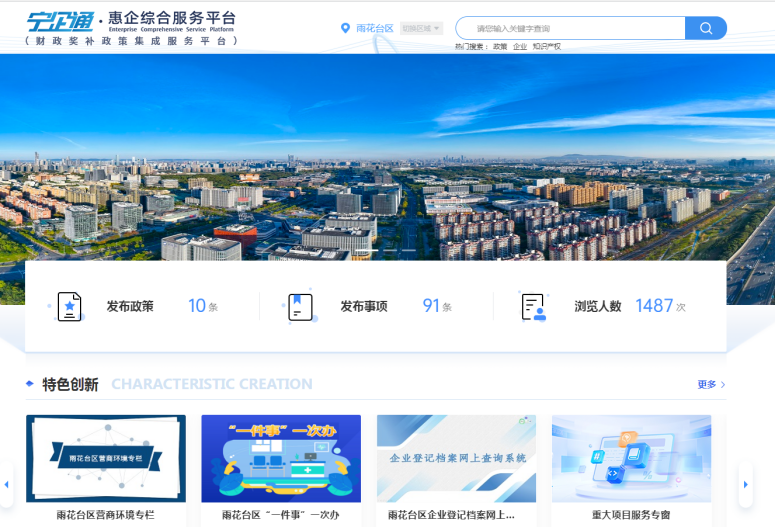Viewport: 775px width, 527px height.
Task: Select hot search term 企业
Action: tap(520, 46)
